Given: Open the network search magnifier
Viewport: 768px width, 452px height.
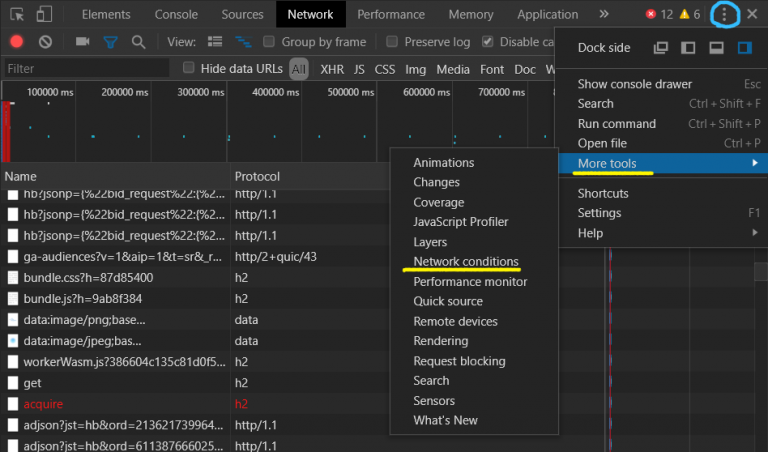Looking at the screenshot, I should coord(138,42).
